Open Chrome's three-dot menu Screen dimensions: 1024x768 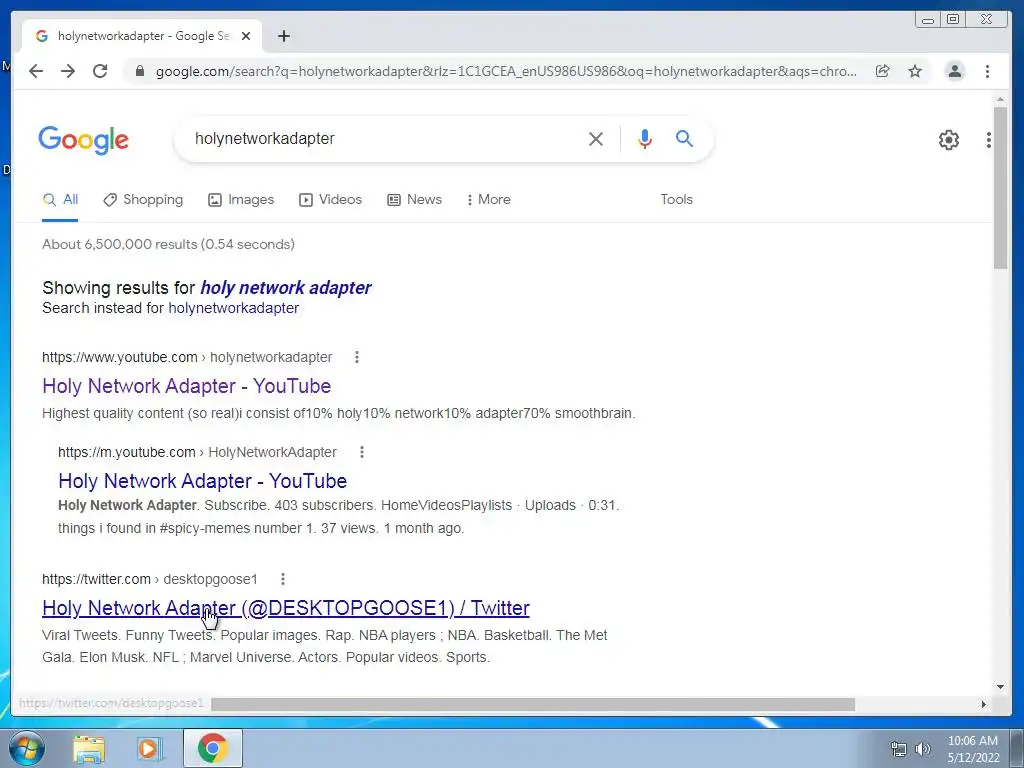pos(987,71)
